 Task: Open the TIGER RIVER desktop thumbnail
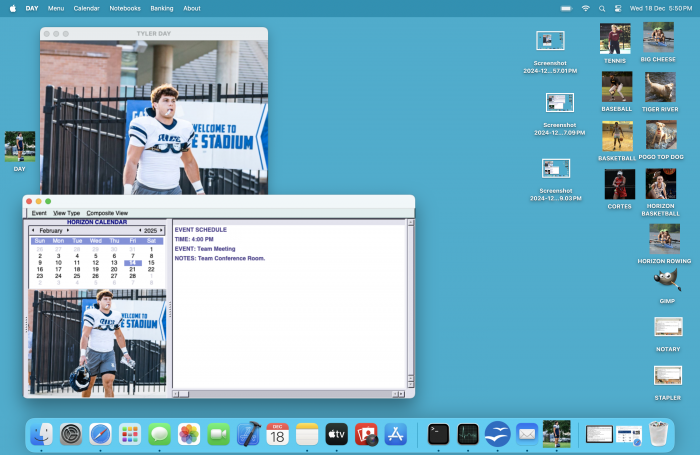(x=659, y=88)
